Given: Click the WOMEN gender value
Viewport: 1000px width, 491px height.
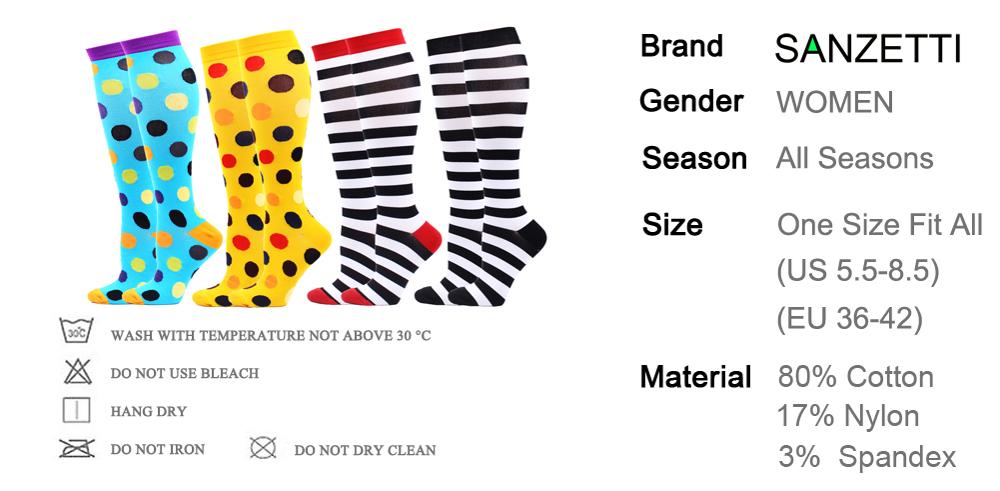Looking at the screenshot, I should coord(834,102).
